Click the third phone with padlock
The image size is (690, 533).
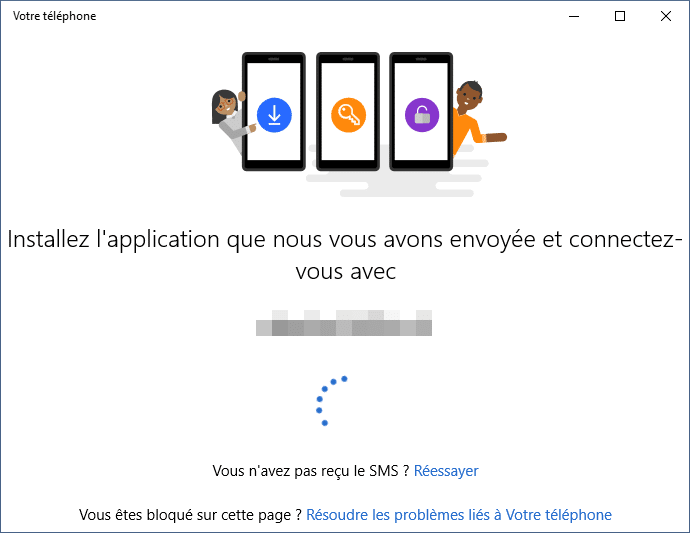coord(421,111)
